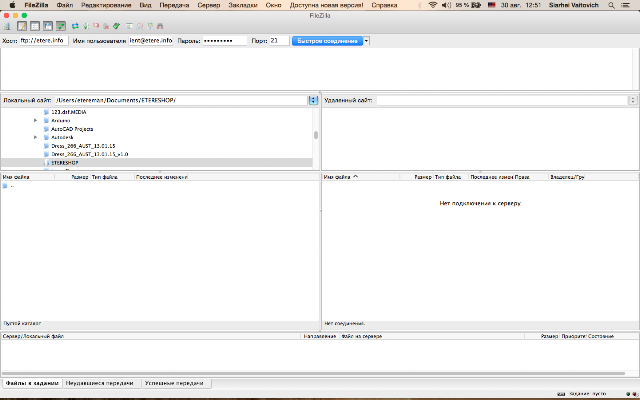Viewport: 640px width, 400px height.
Task: Click the Быстрое соединение button
Action: pos(327,41)
